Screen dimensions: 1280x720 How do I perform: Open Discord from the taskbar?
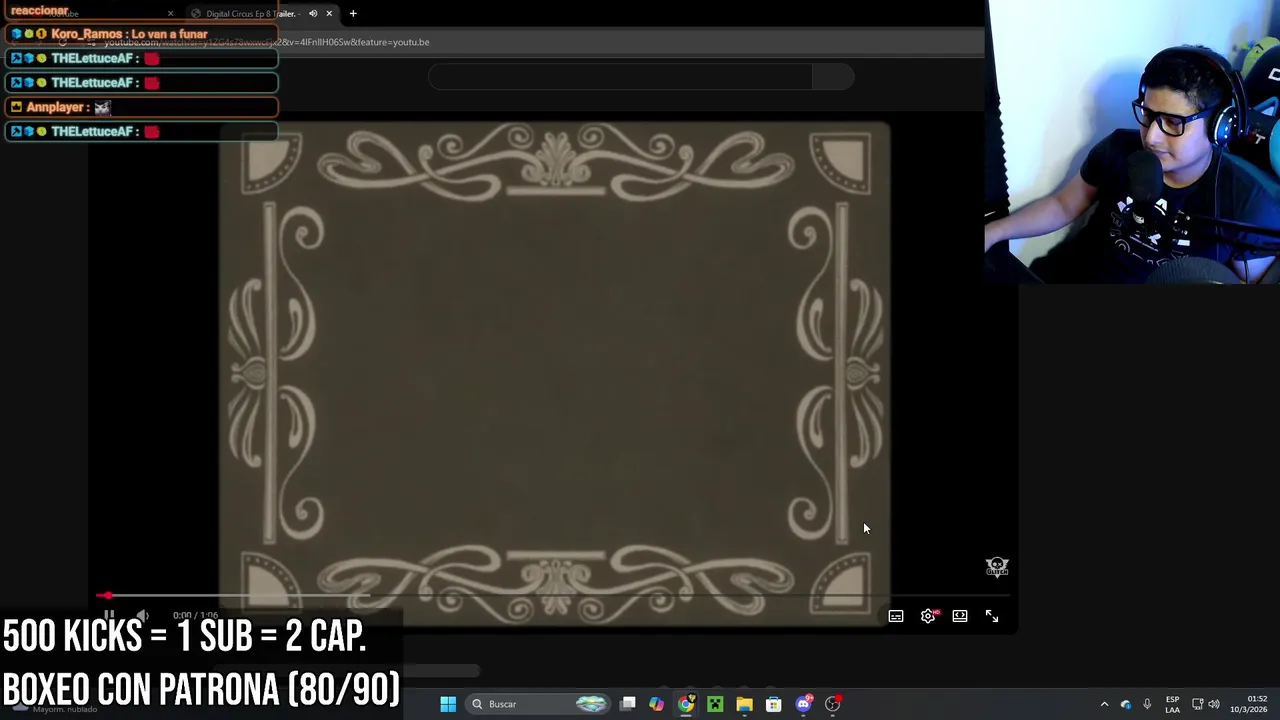point(803,704)
